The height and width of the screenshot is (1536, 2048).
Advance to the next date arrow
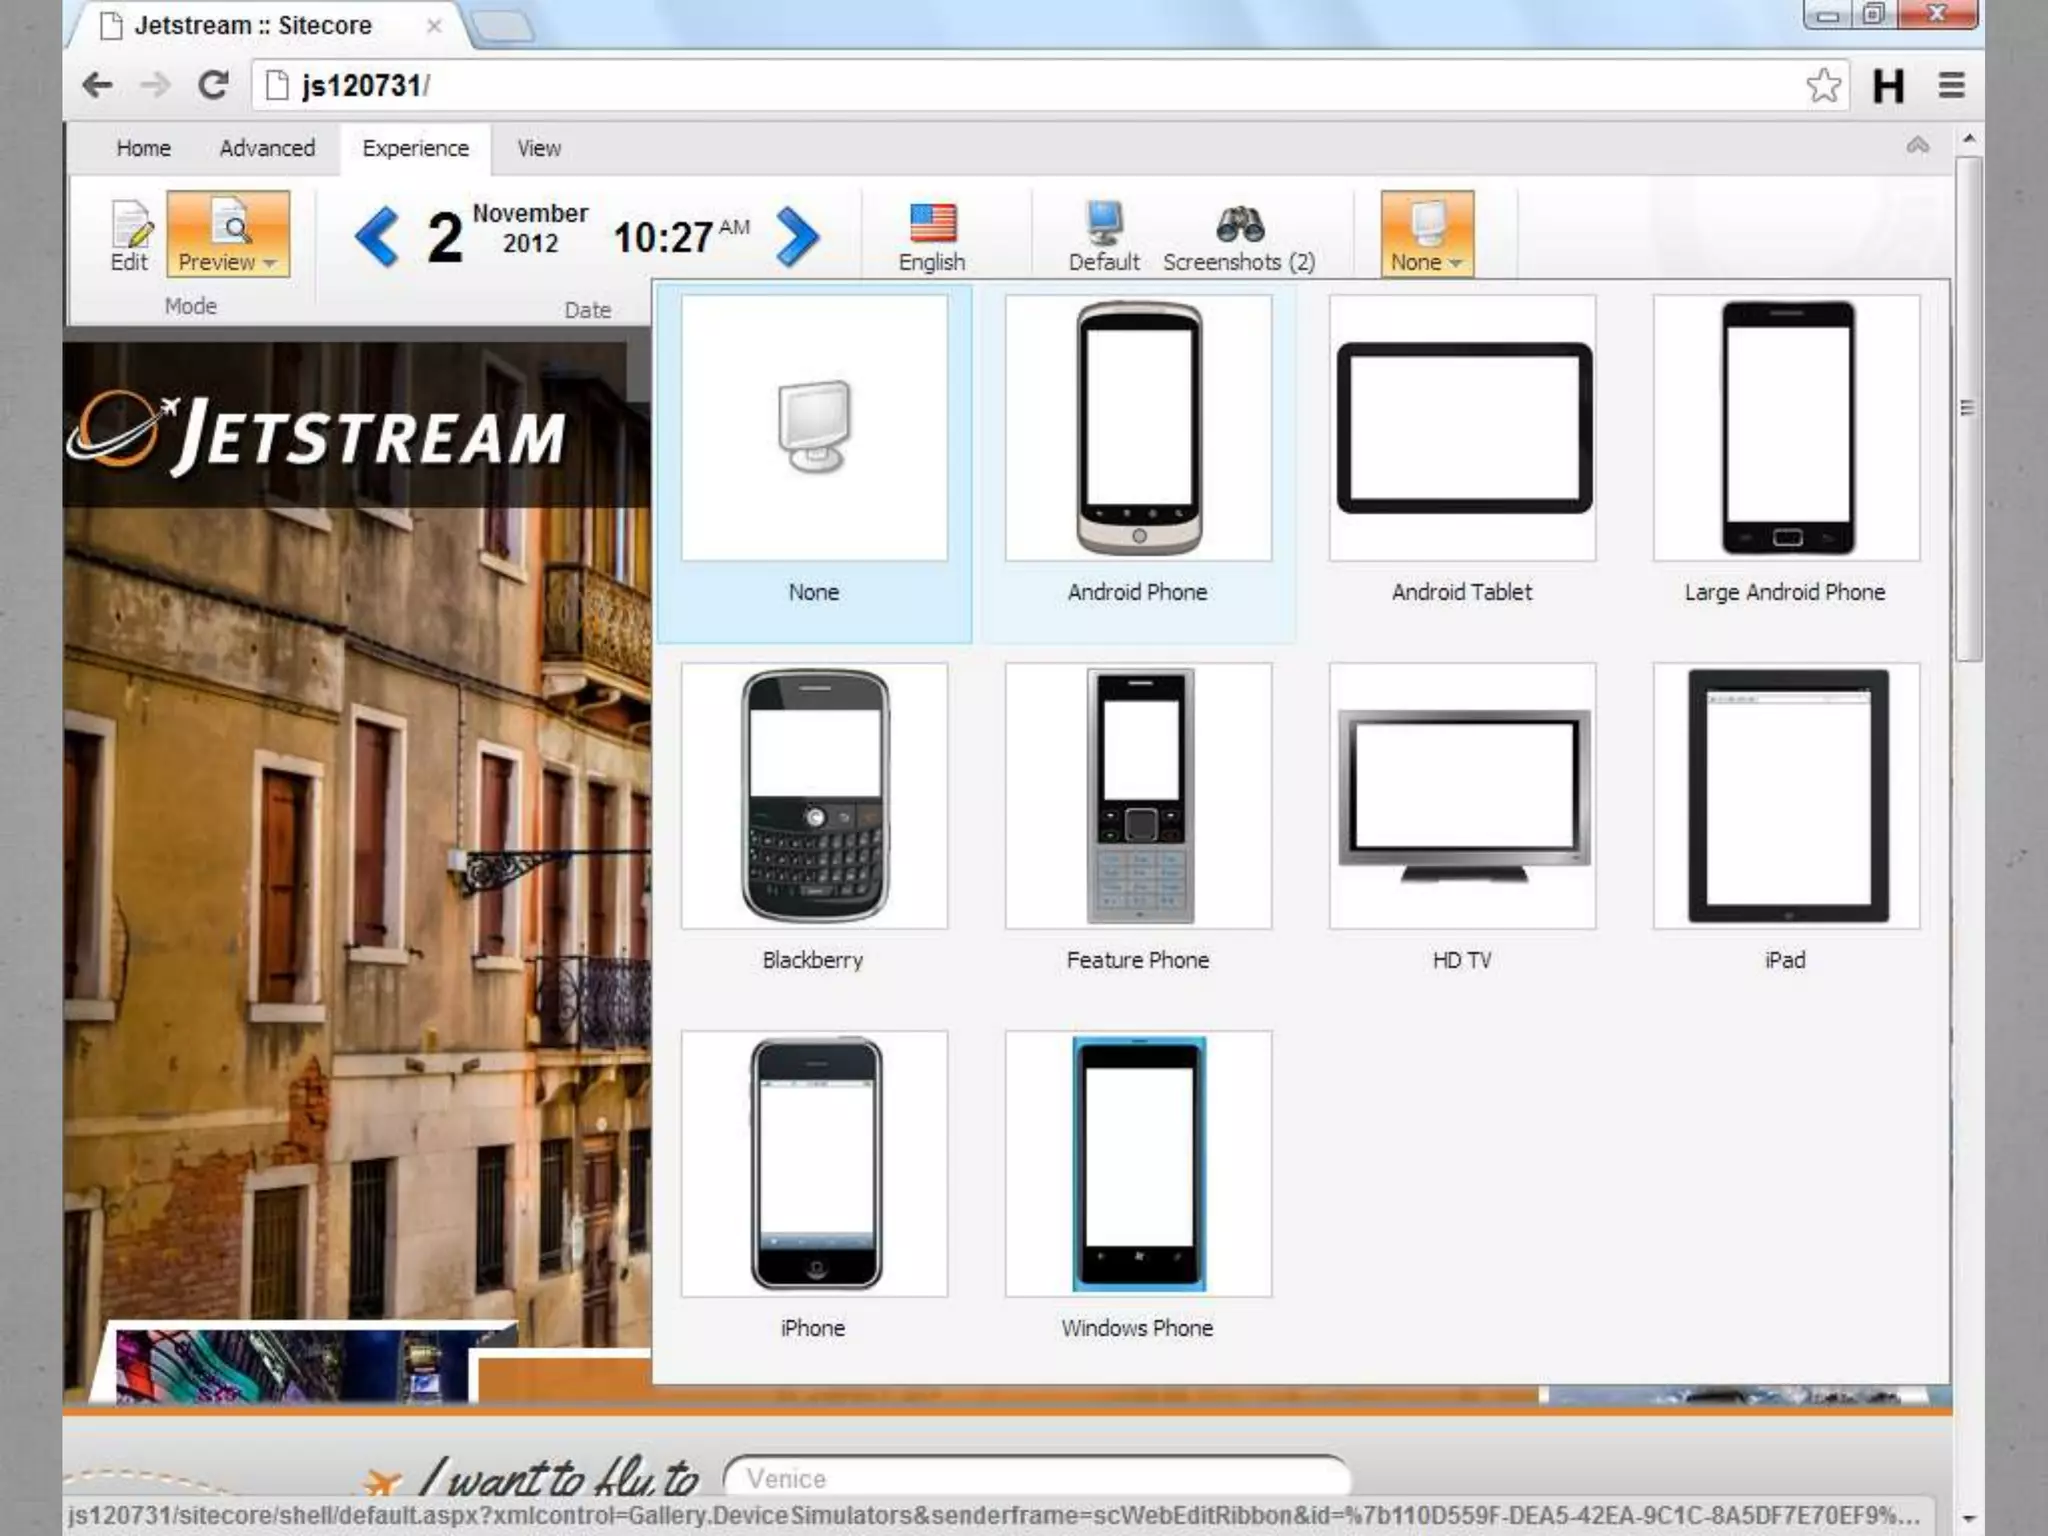pos(797,237)
